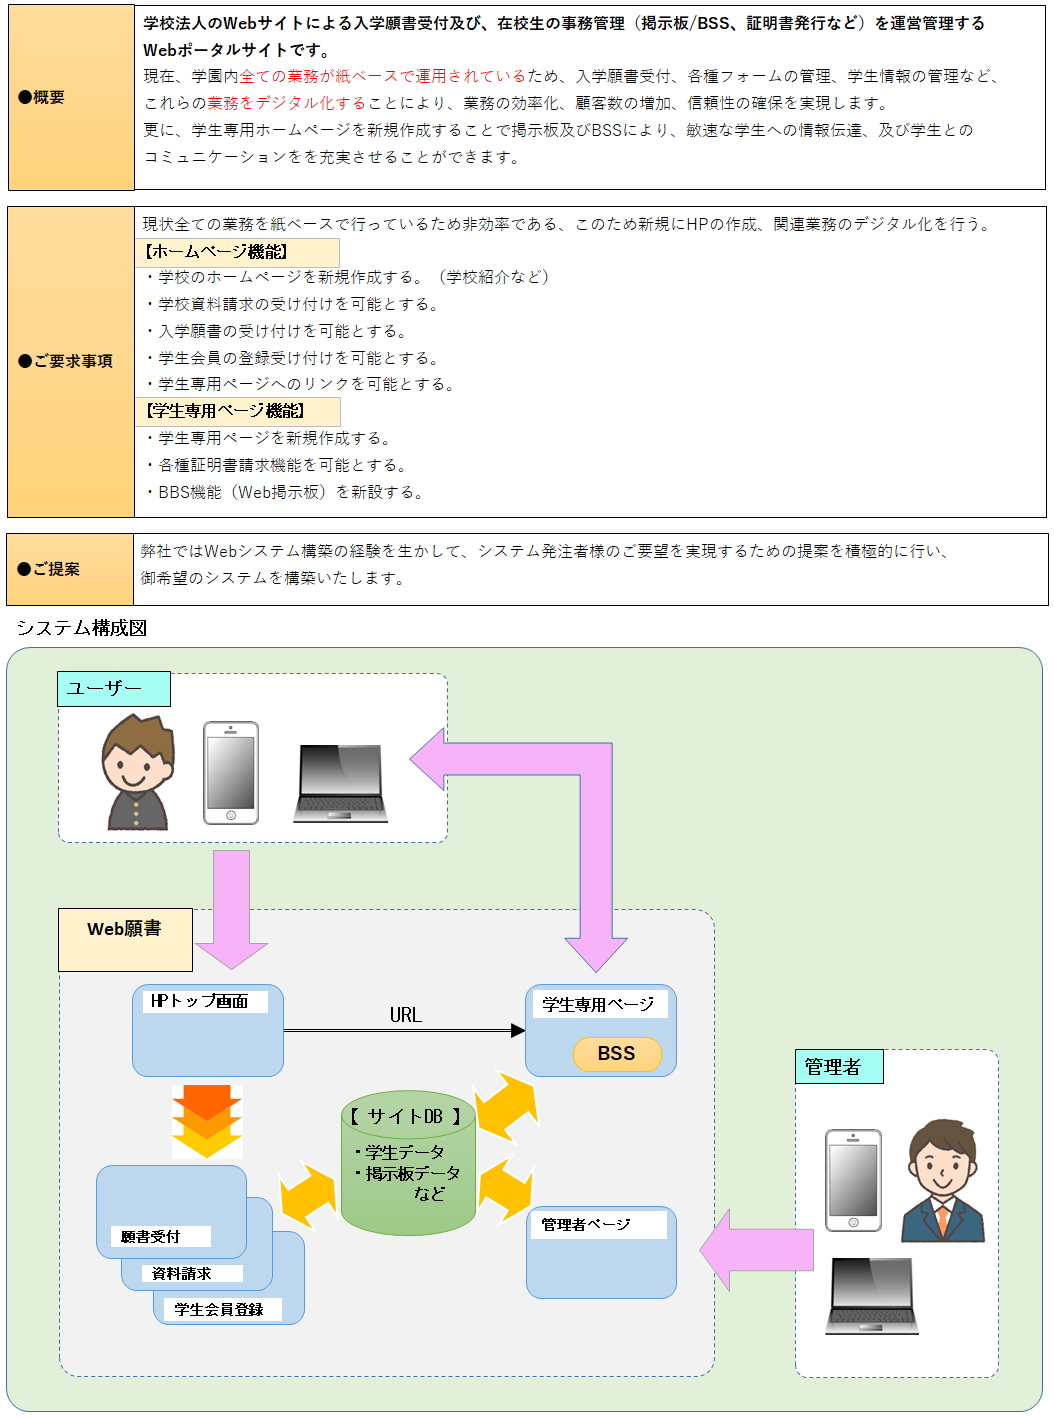
Task: Select the administrator's smartphone icon
Action: point(853,1180)
